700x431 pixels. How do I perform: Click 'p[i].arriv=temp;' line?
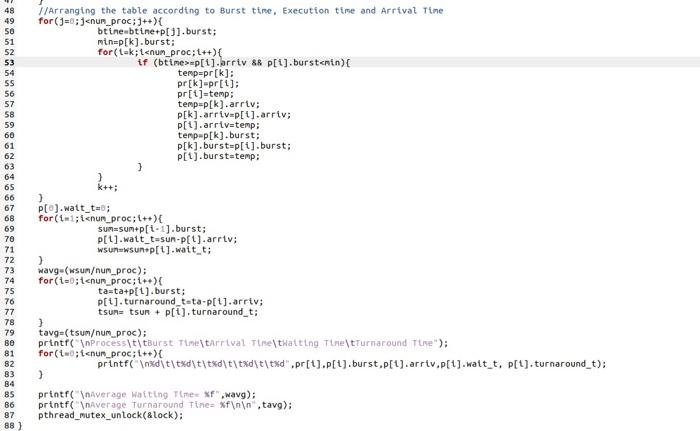[x=218, y=125]
